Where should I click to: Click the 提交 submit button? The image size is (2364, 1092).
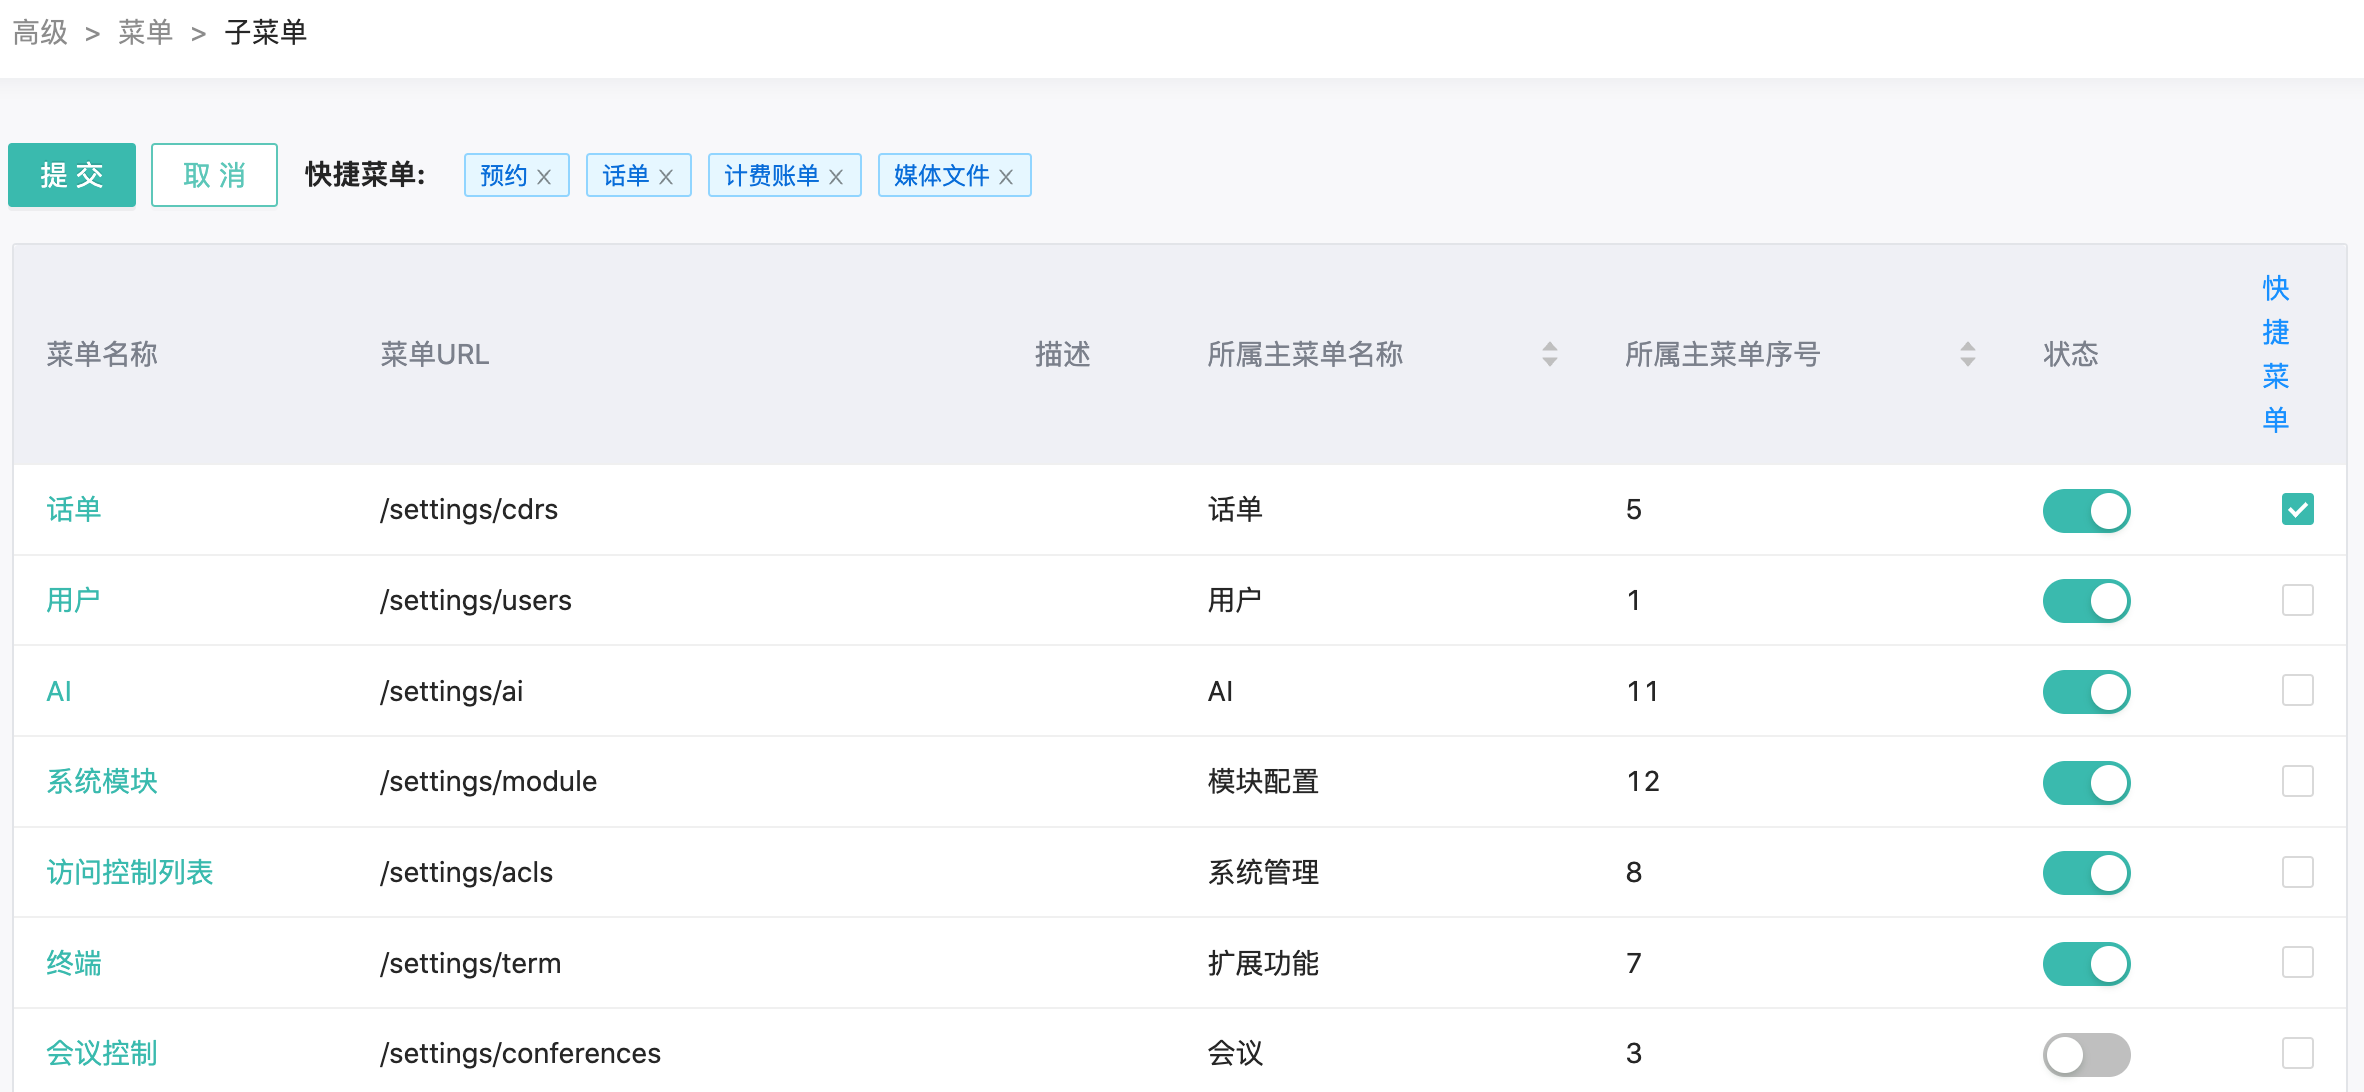[x=72, y=175]
